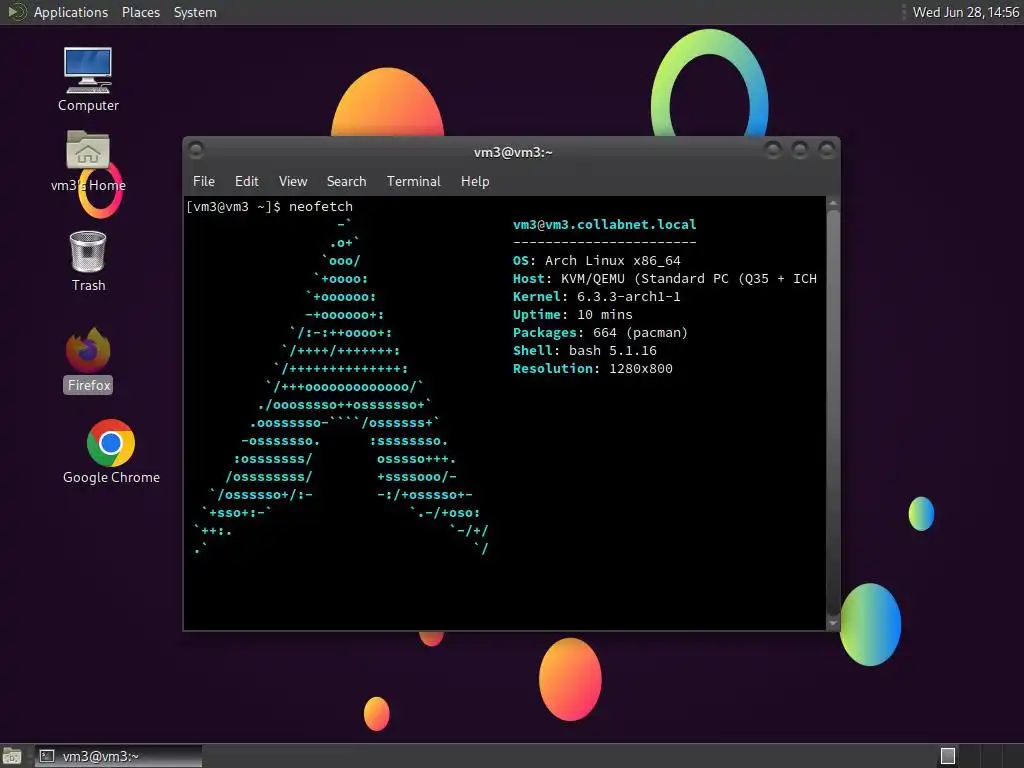The image size is (1024, 768).
Task: Open the Applications menu
Action: click(71, 12)
